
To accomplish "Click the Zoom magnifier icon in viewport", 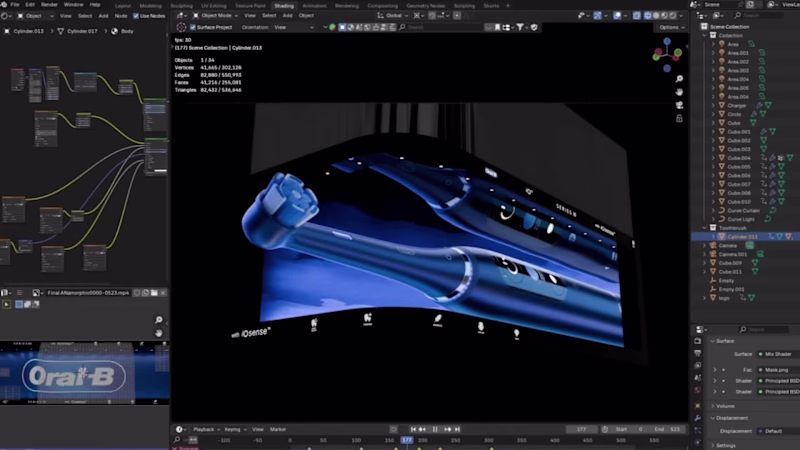I will (679, 79).
